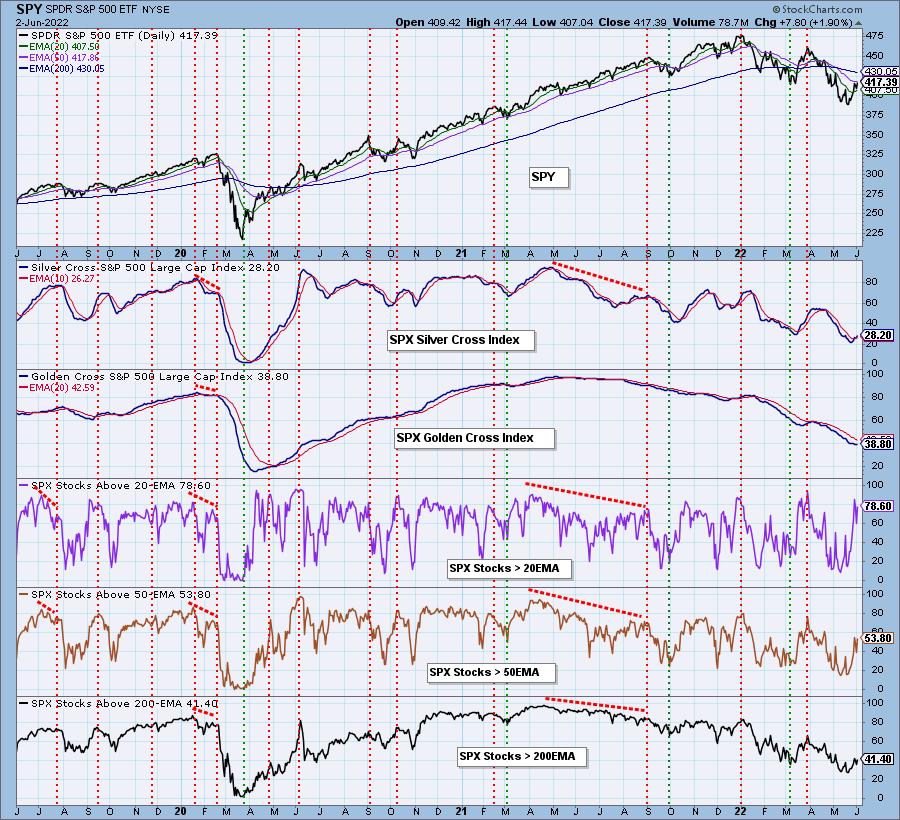Image resolution: width=900 pixels, height=820 pixels.
Task: Click the 41.40 value tag
Action: [879, 759]
